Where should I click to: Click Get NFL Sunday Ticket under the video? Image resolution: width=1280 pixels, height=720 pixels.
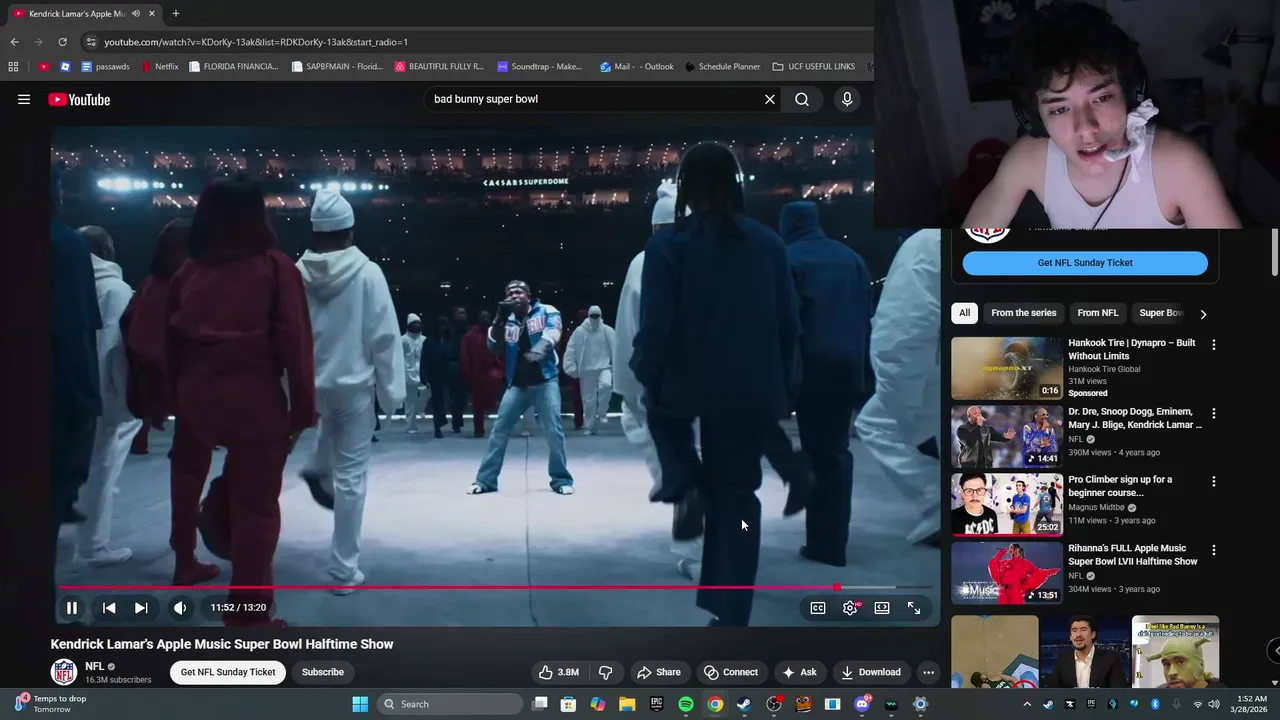click(x=228, y=672)
